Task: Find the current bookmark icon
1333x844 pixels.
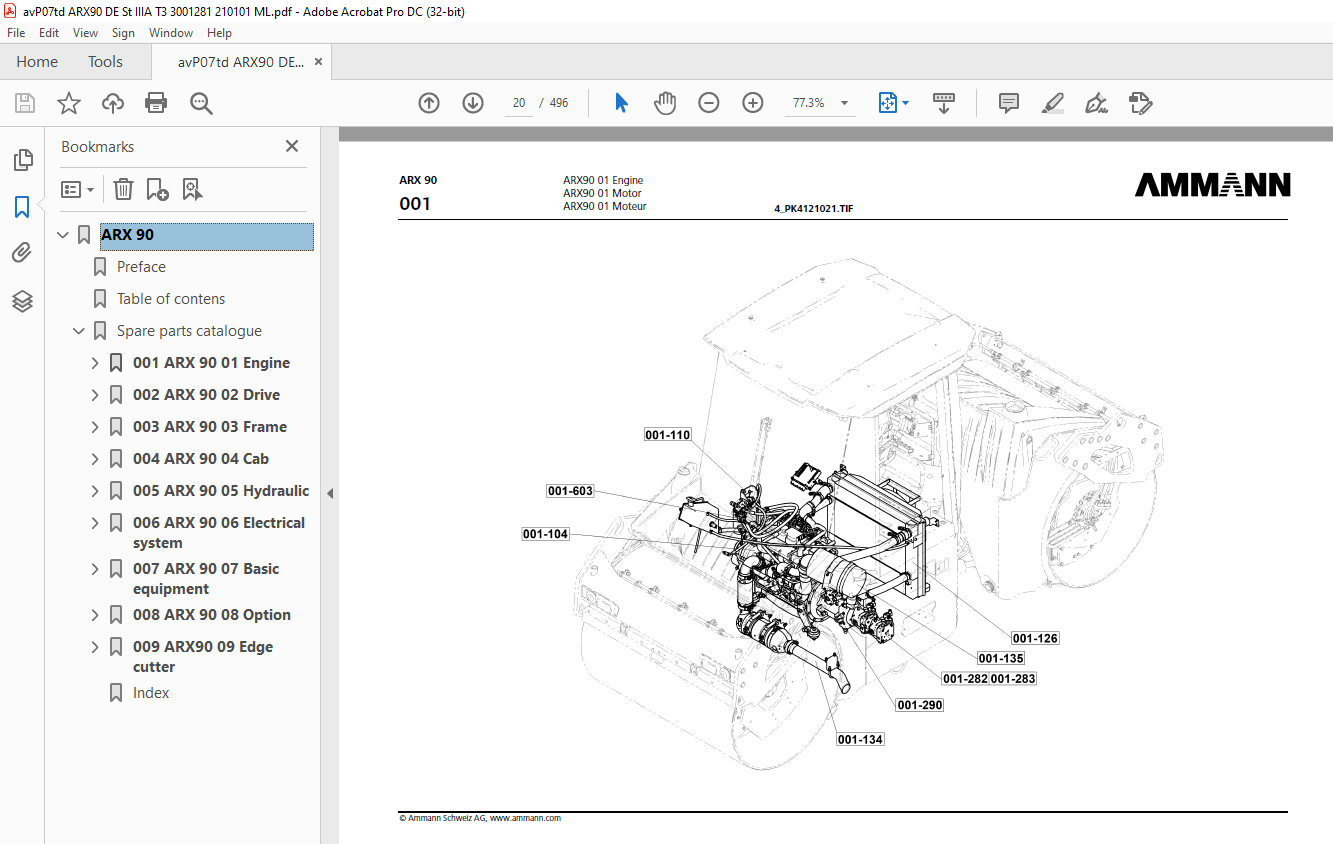Action: [x=192, y=189]
